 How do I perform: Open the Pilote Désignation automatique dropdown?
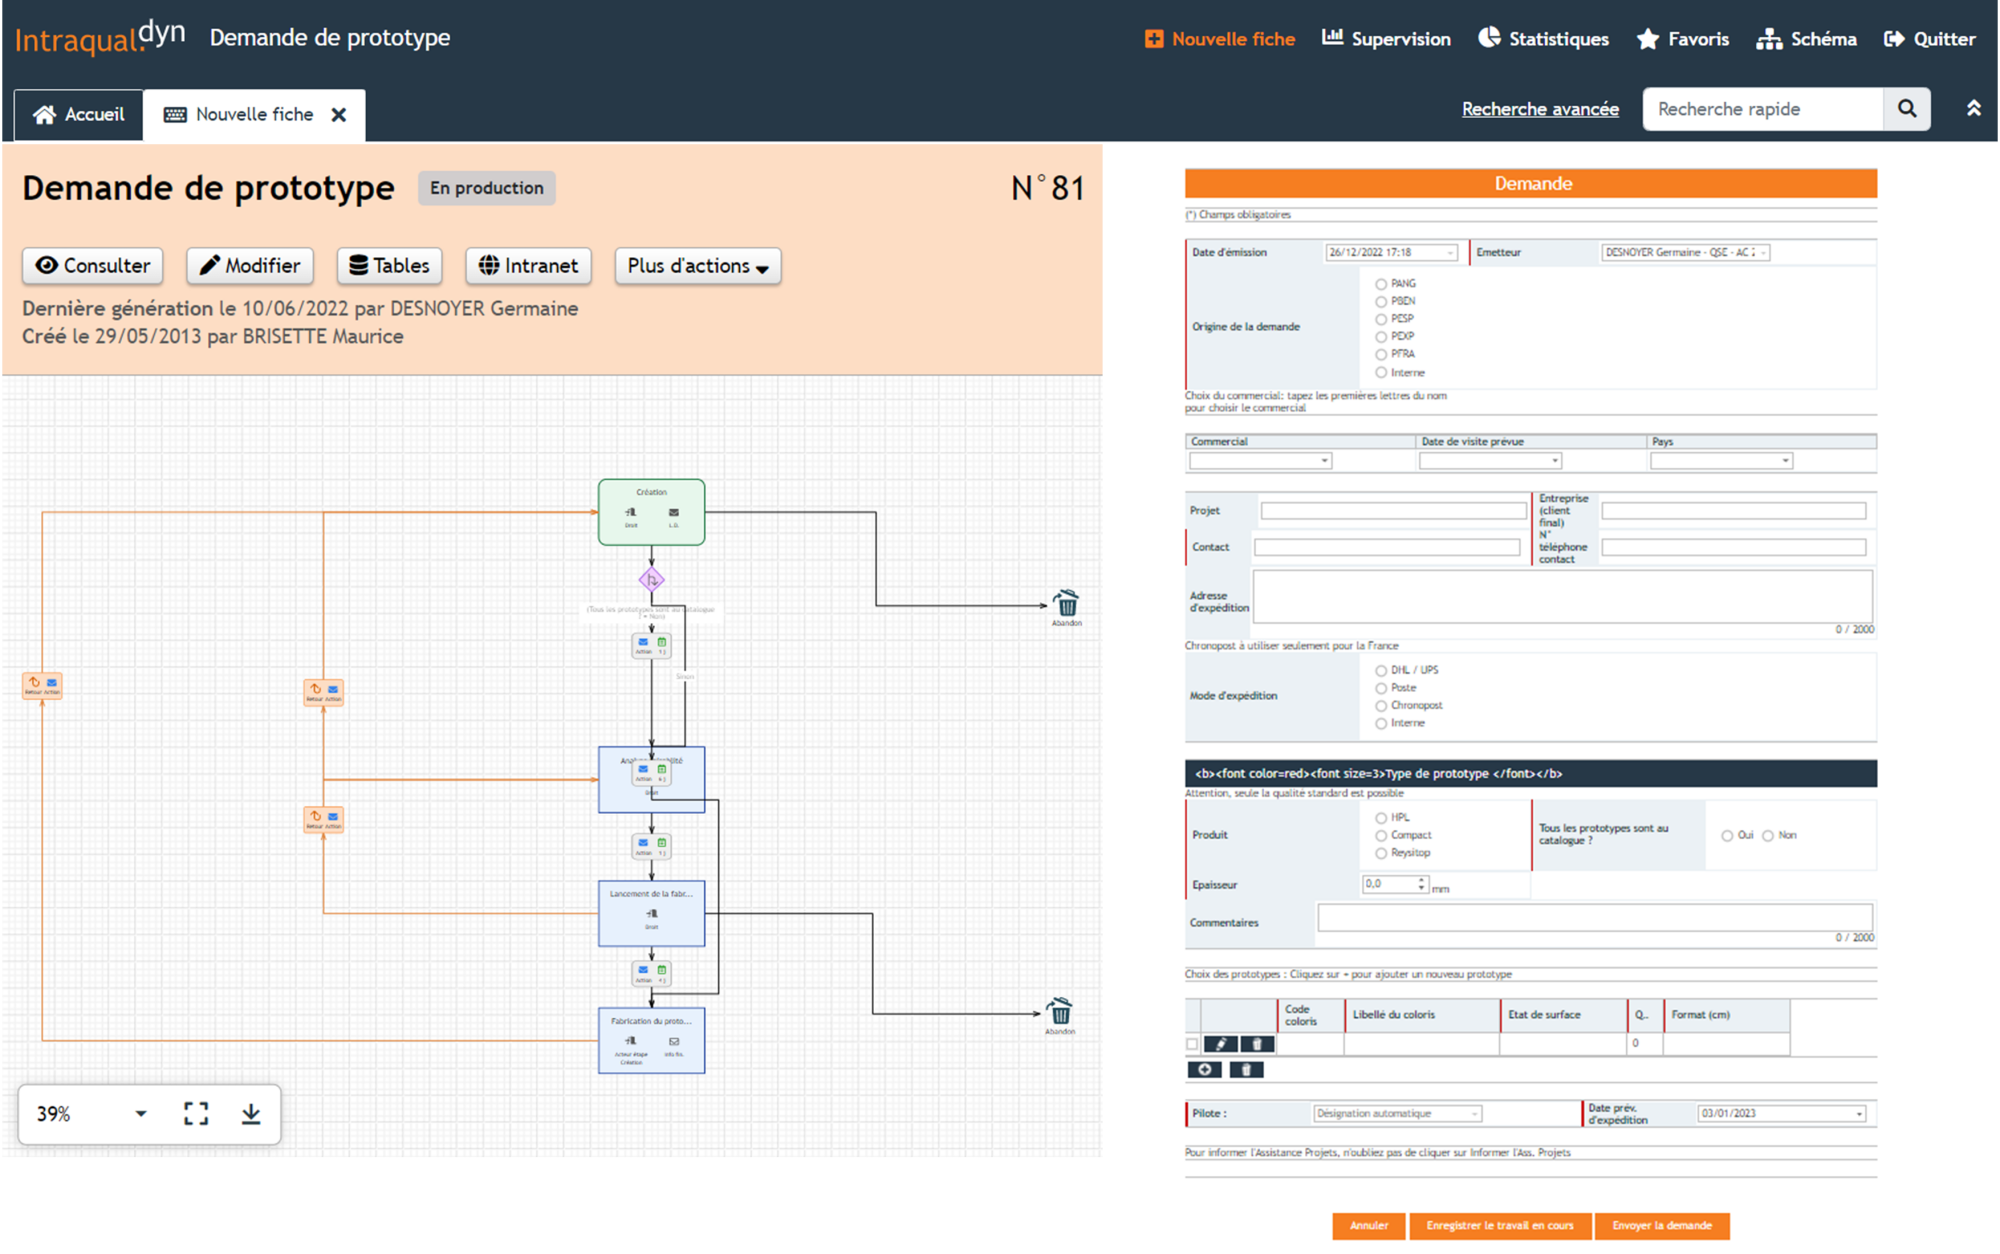point(1397,1113)
